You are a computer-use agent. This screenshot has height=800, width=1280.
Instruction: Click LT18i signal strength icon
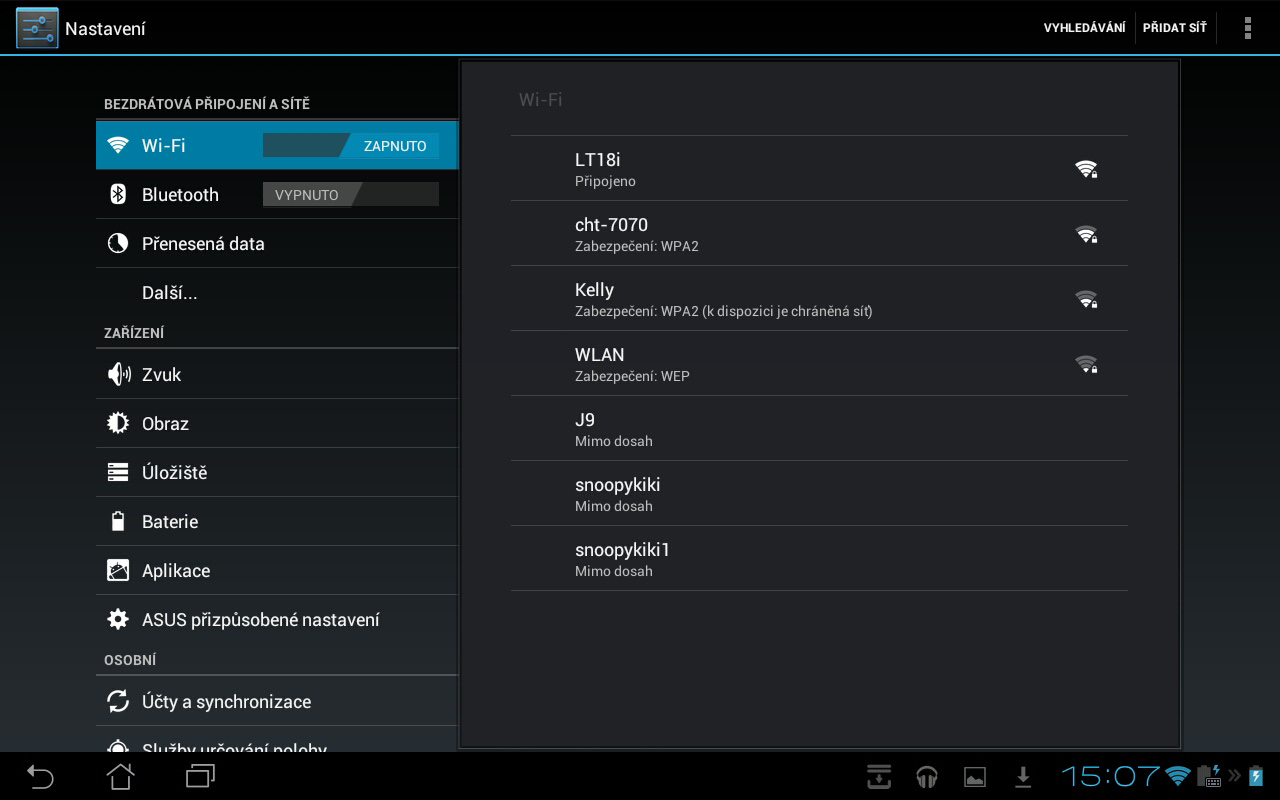click(x=1086, y=169)
